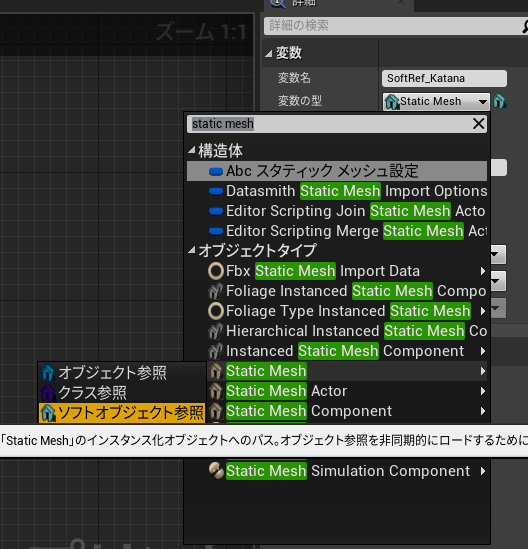Click icon of Static Mesh Actor row
Screen dimensions: 528x549
216,391
